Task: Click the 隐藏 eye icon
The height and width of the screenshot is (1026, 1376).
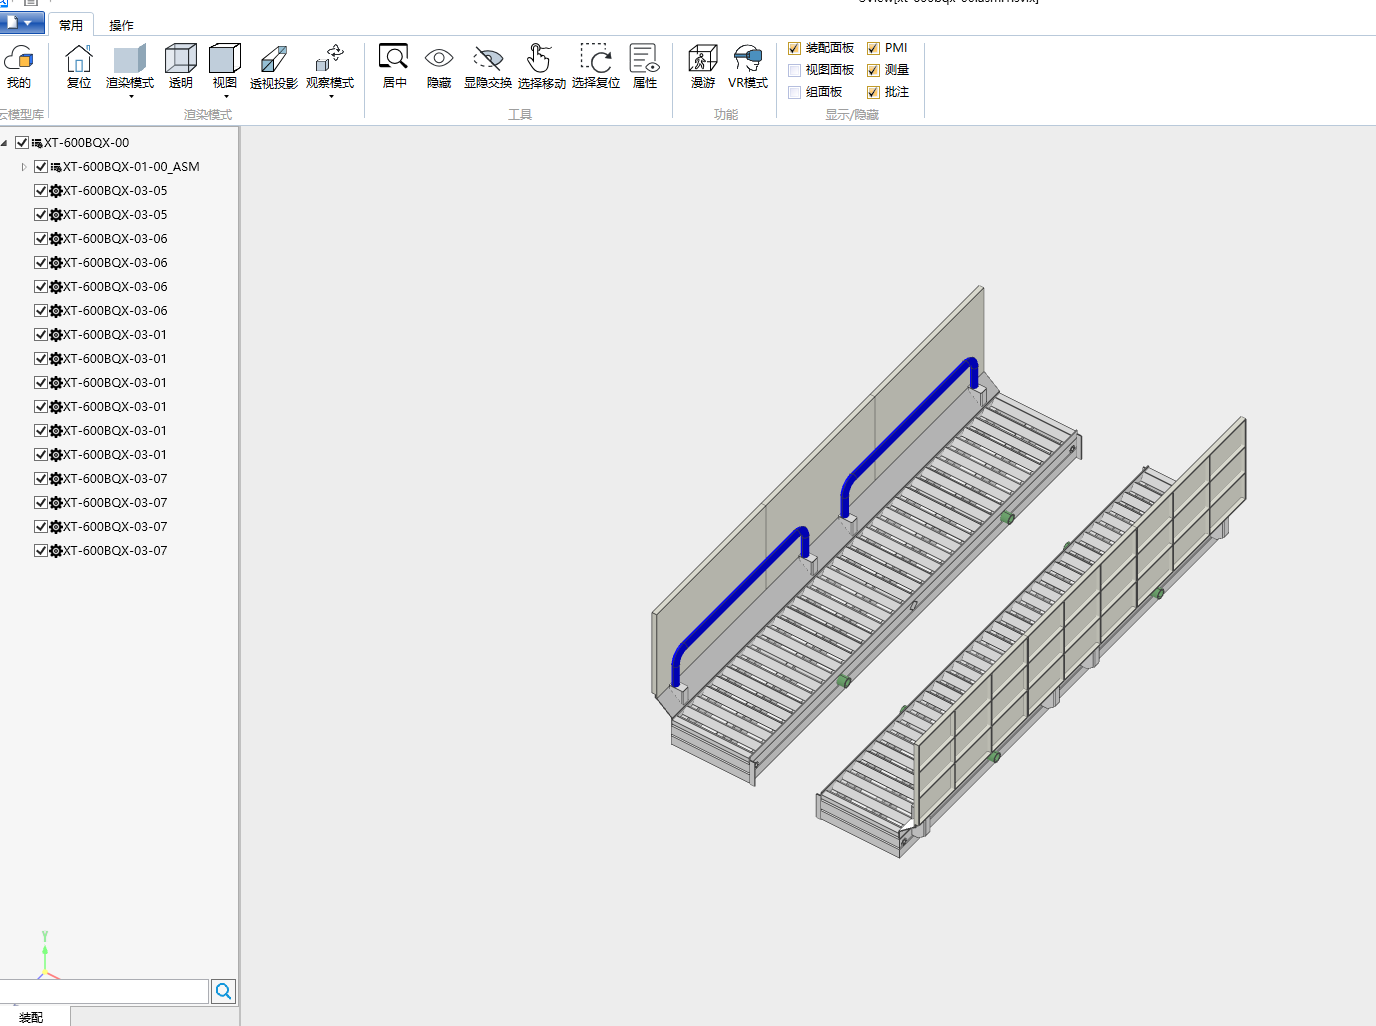Action: pos(439,58)
